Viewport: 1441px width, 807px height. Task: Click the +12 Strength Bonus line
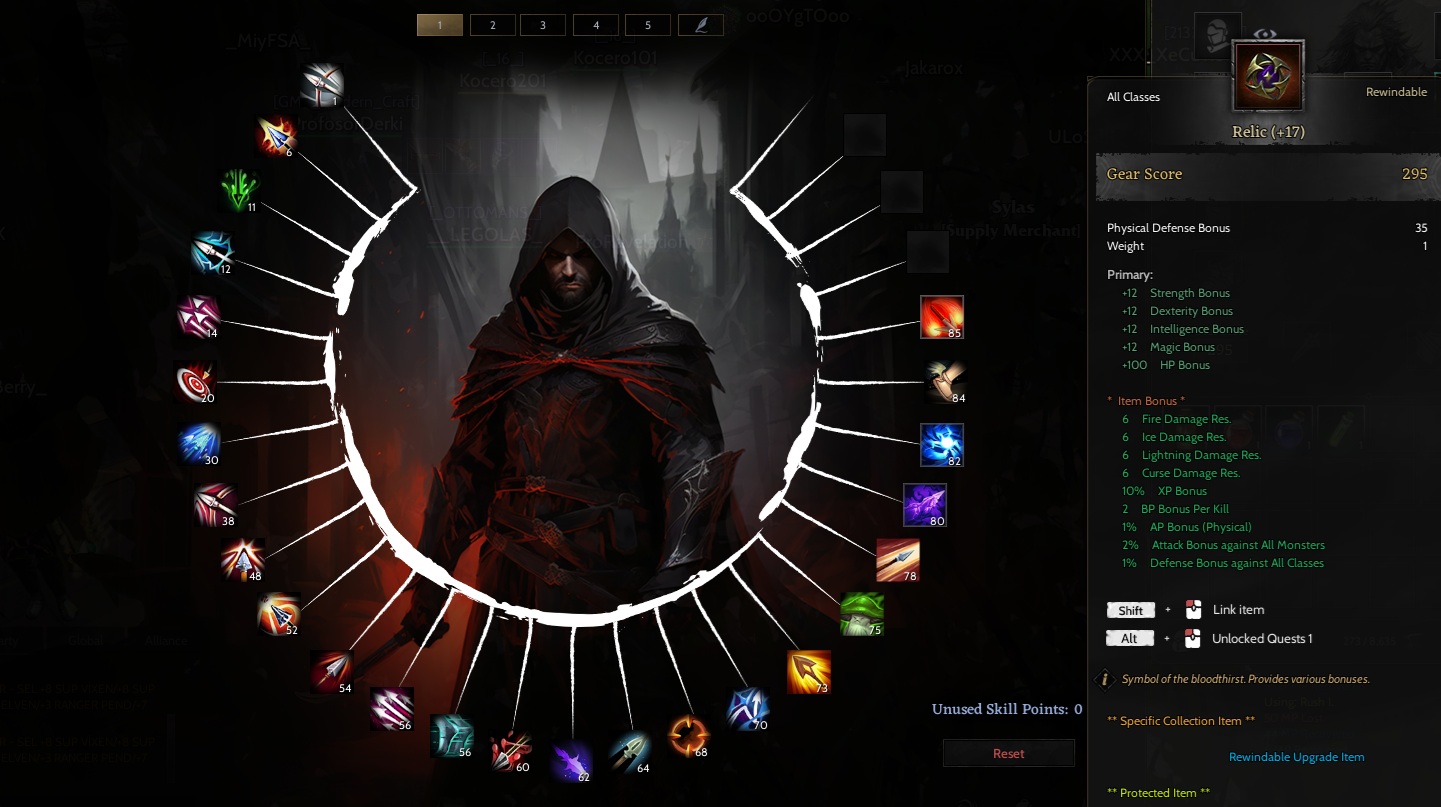pyautogui.click(x=1176, y=293)
